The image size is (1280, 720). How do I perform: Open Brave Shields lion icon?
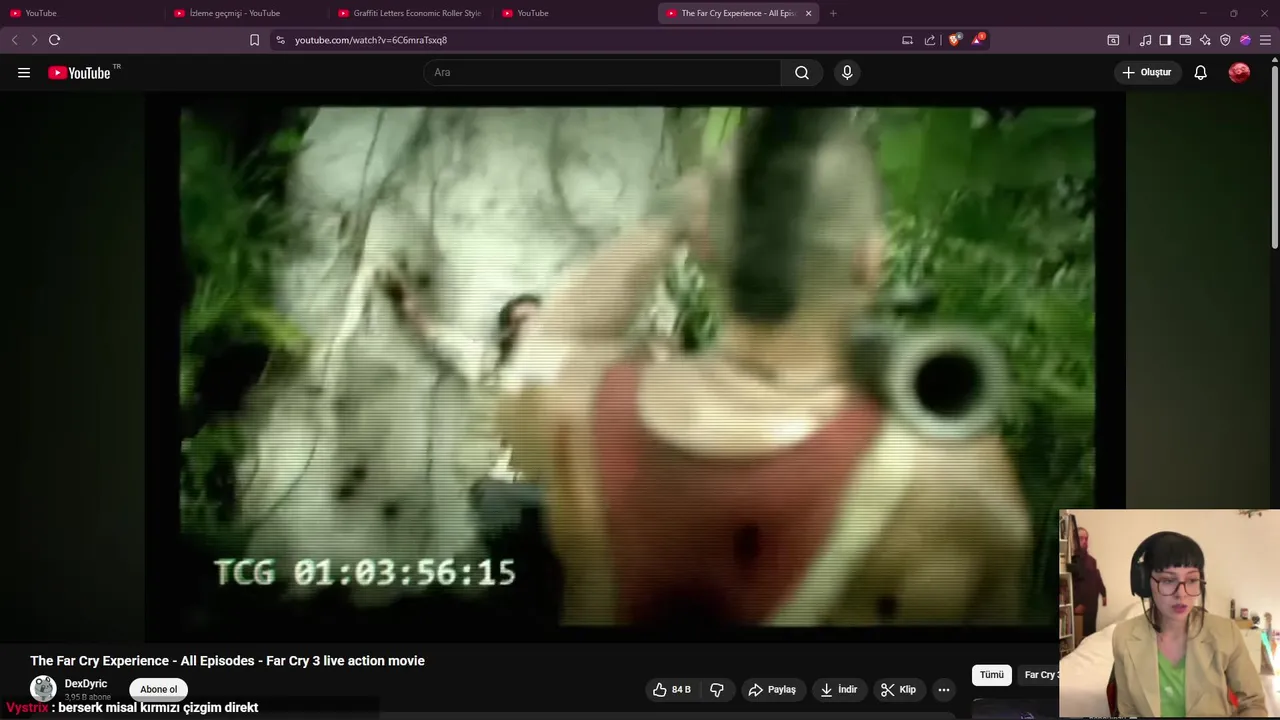click(x=954, y=40)
